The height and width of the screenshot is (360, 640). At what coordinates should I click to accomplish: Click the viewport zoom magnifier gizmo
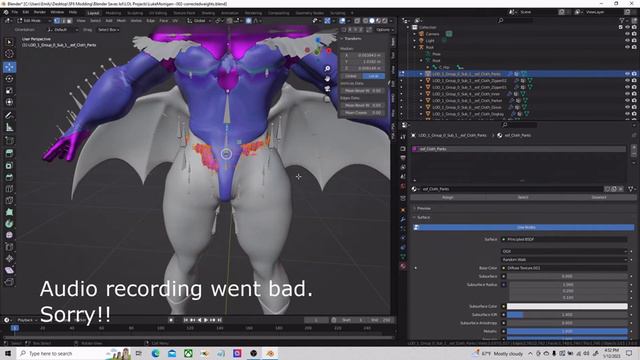click(x=327, y=69)
